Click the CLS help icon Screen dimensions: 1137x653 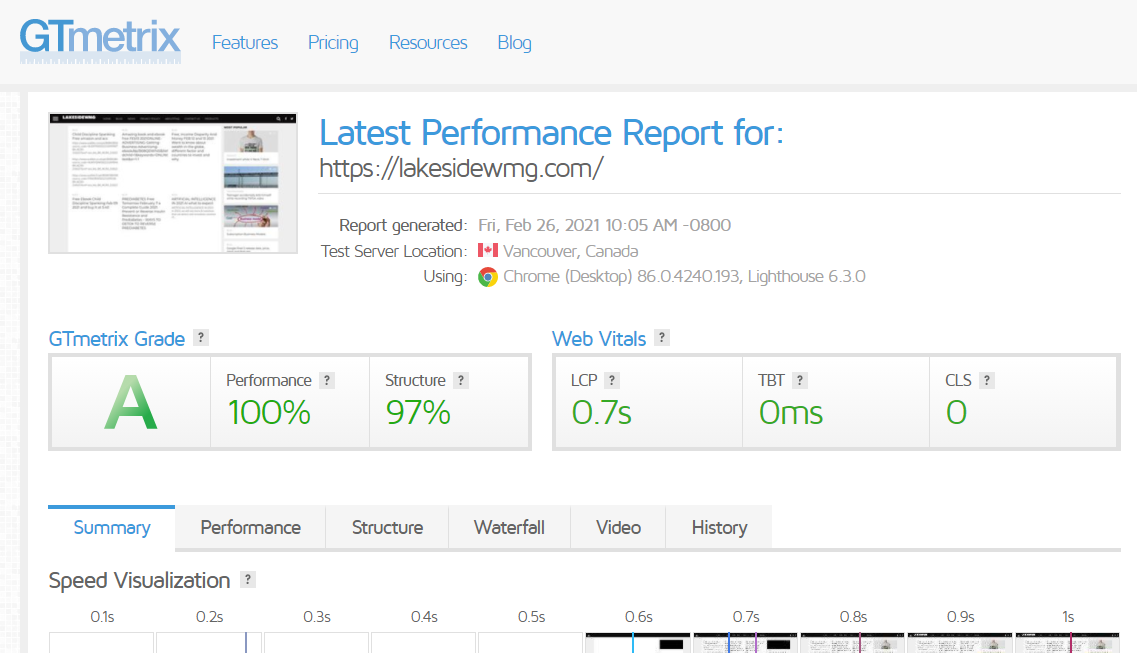[x=987, y=380]
